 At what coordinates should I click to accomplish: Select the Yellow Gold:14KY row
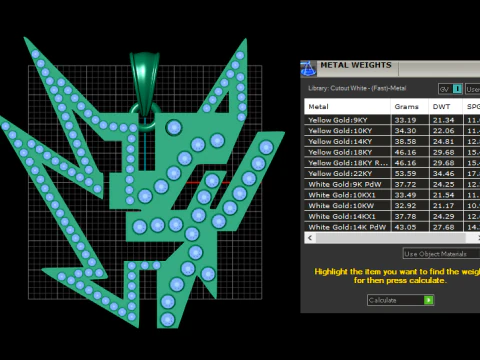click(x=392, y=141)
